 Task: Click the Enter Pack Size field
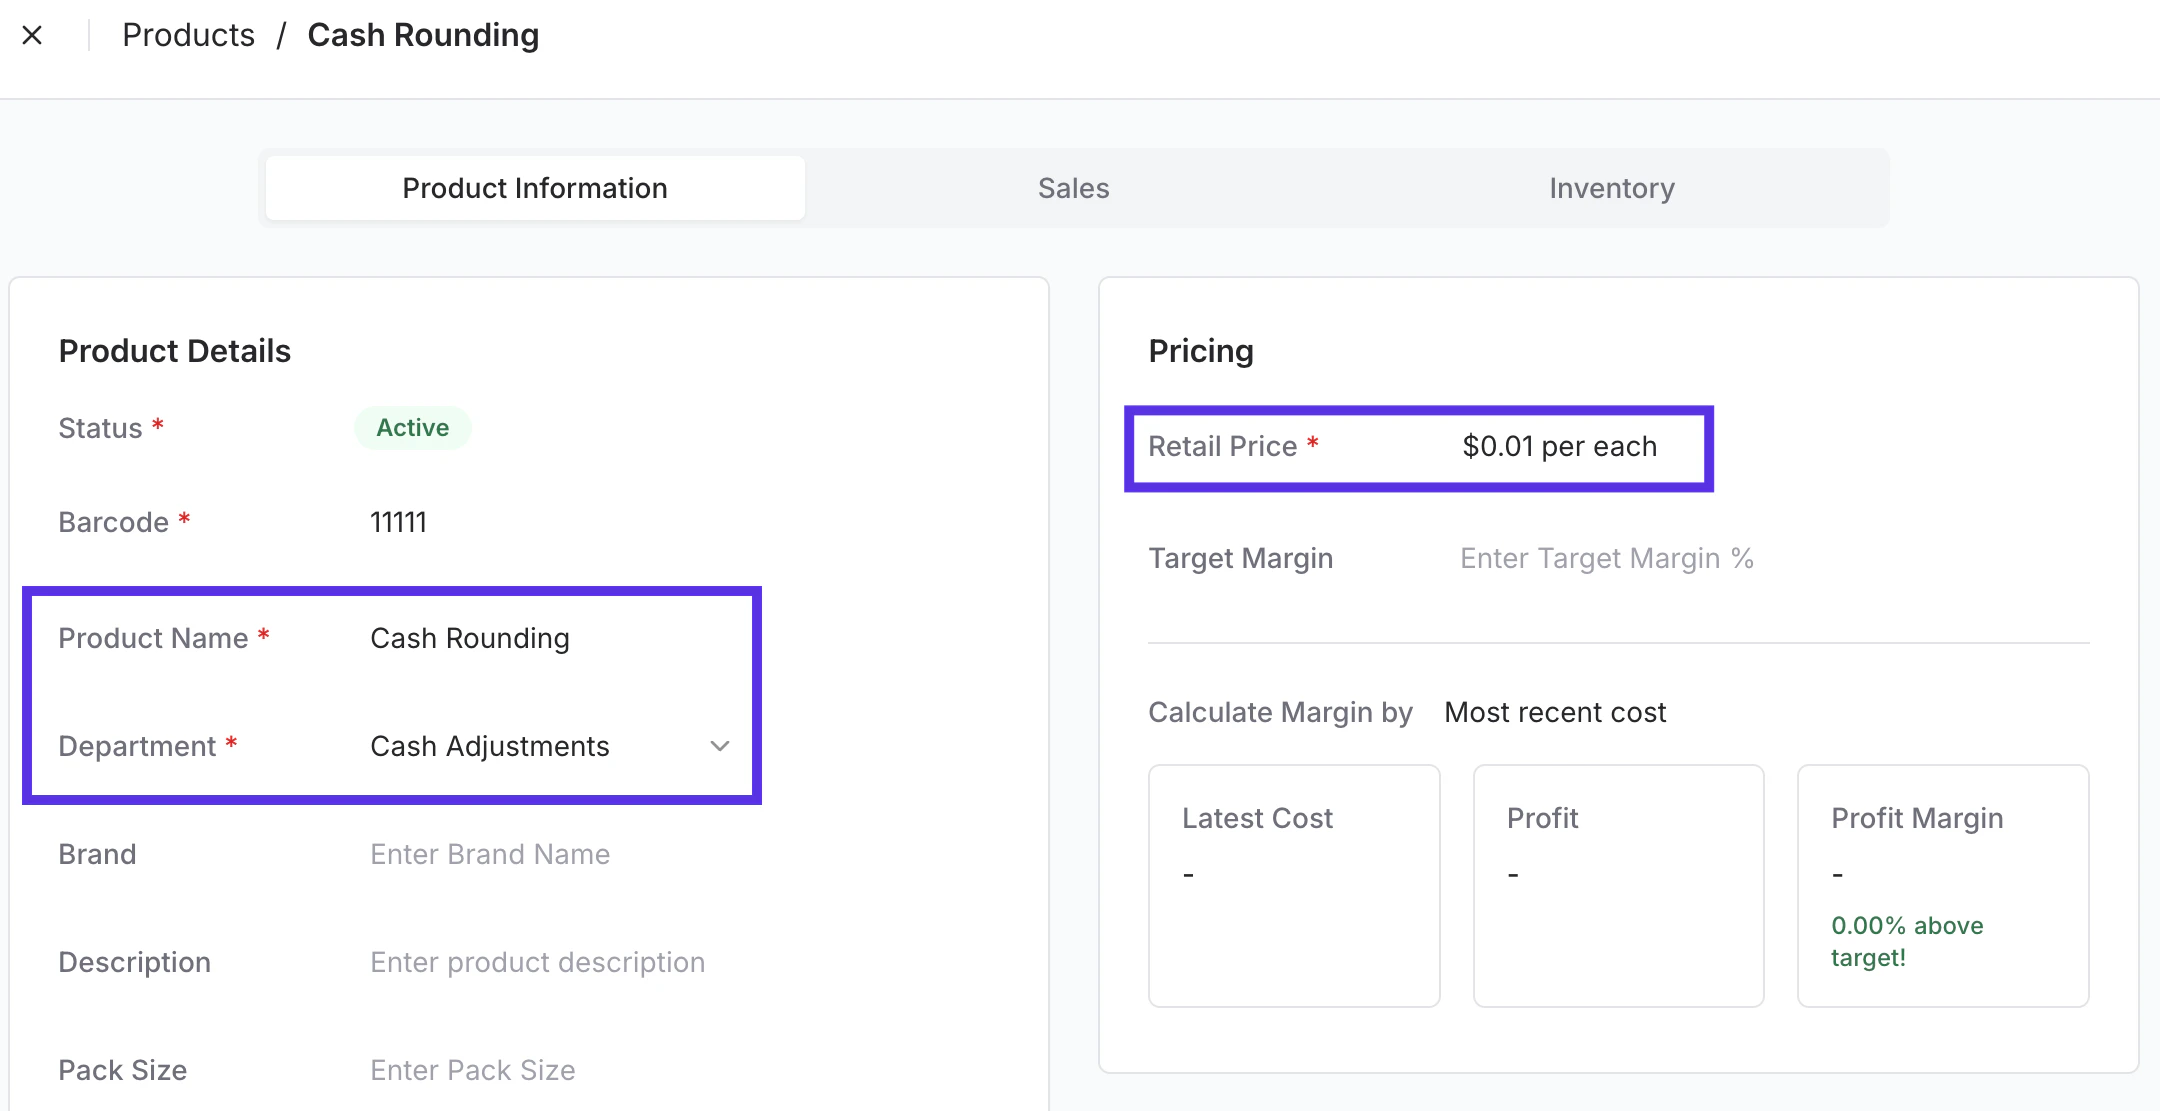472,1070
